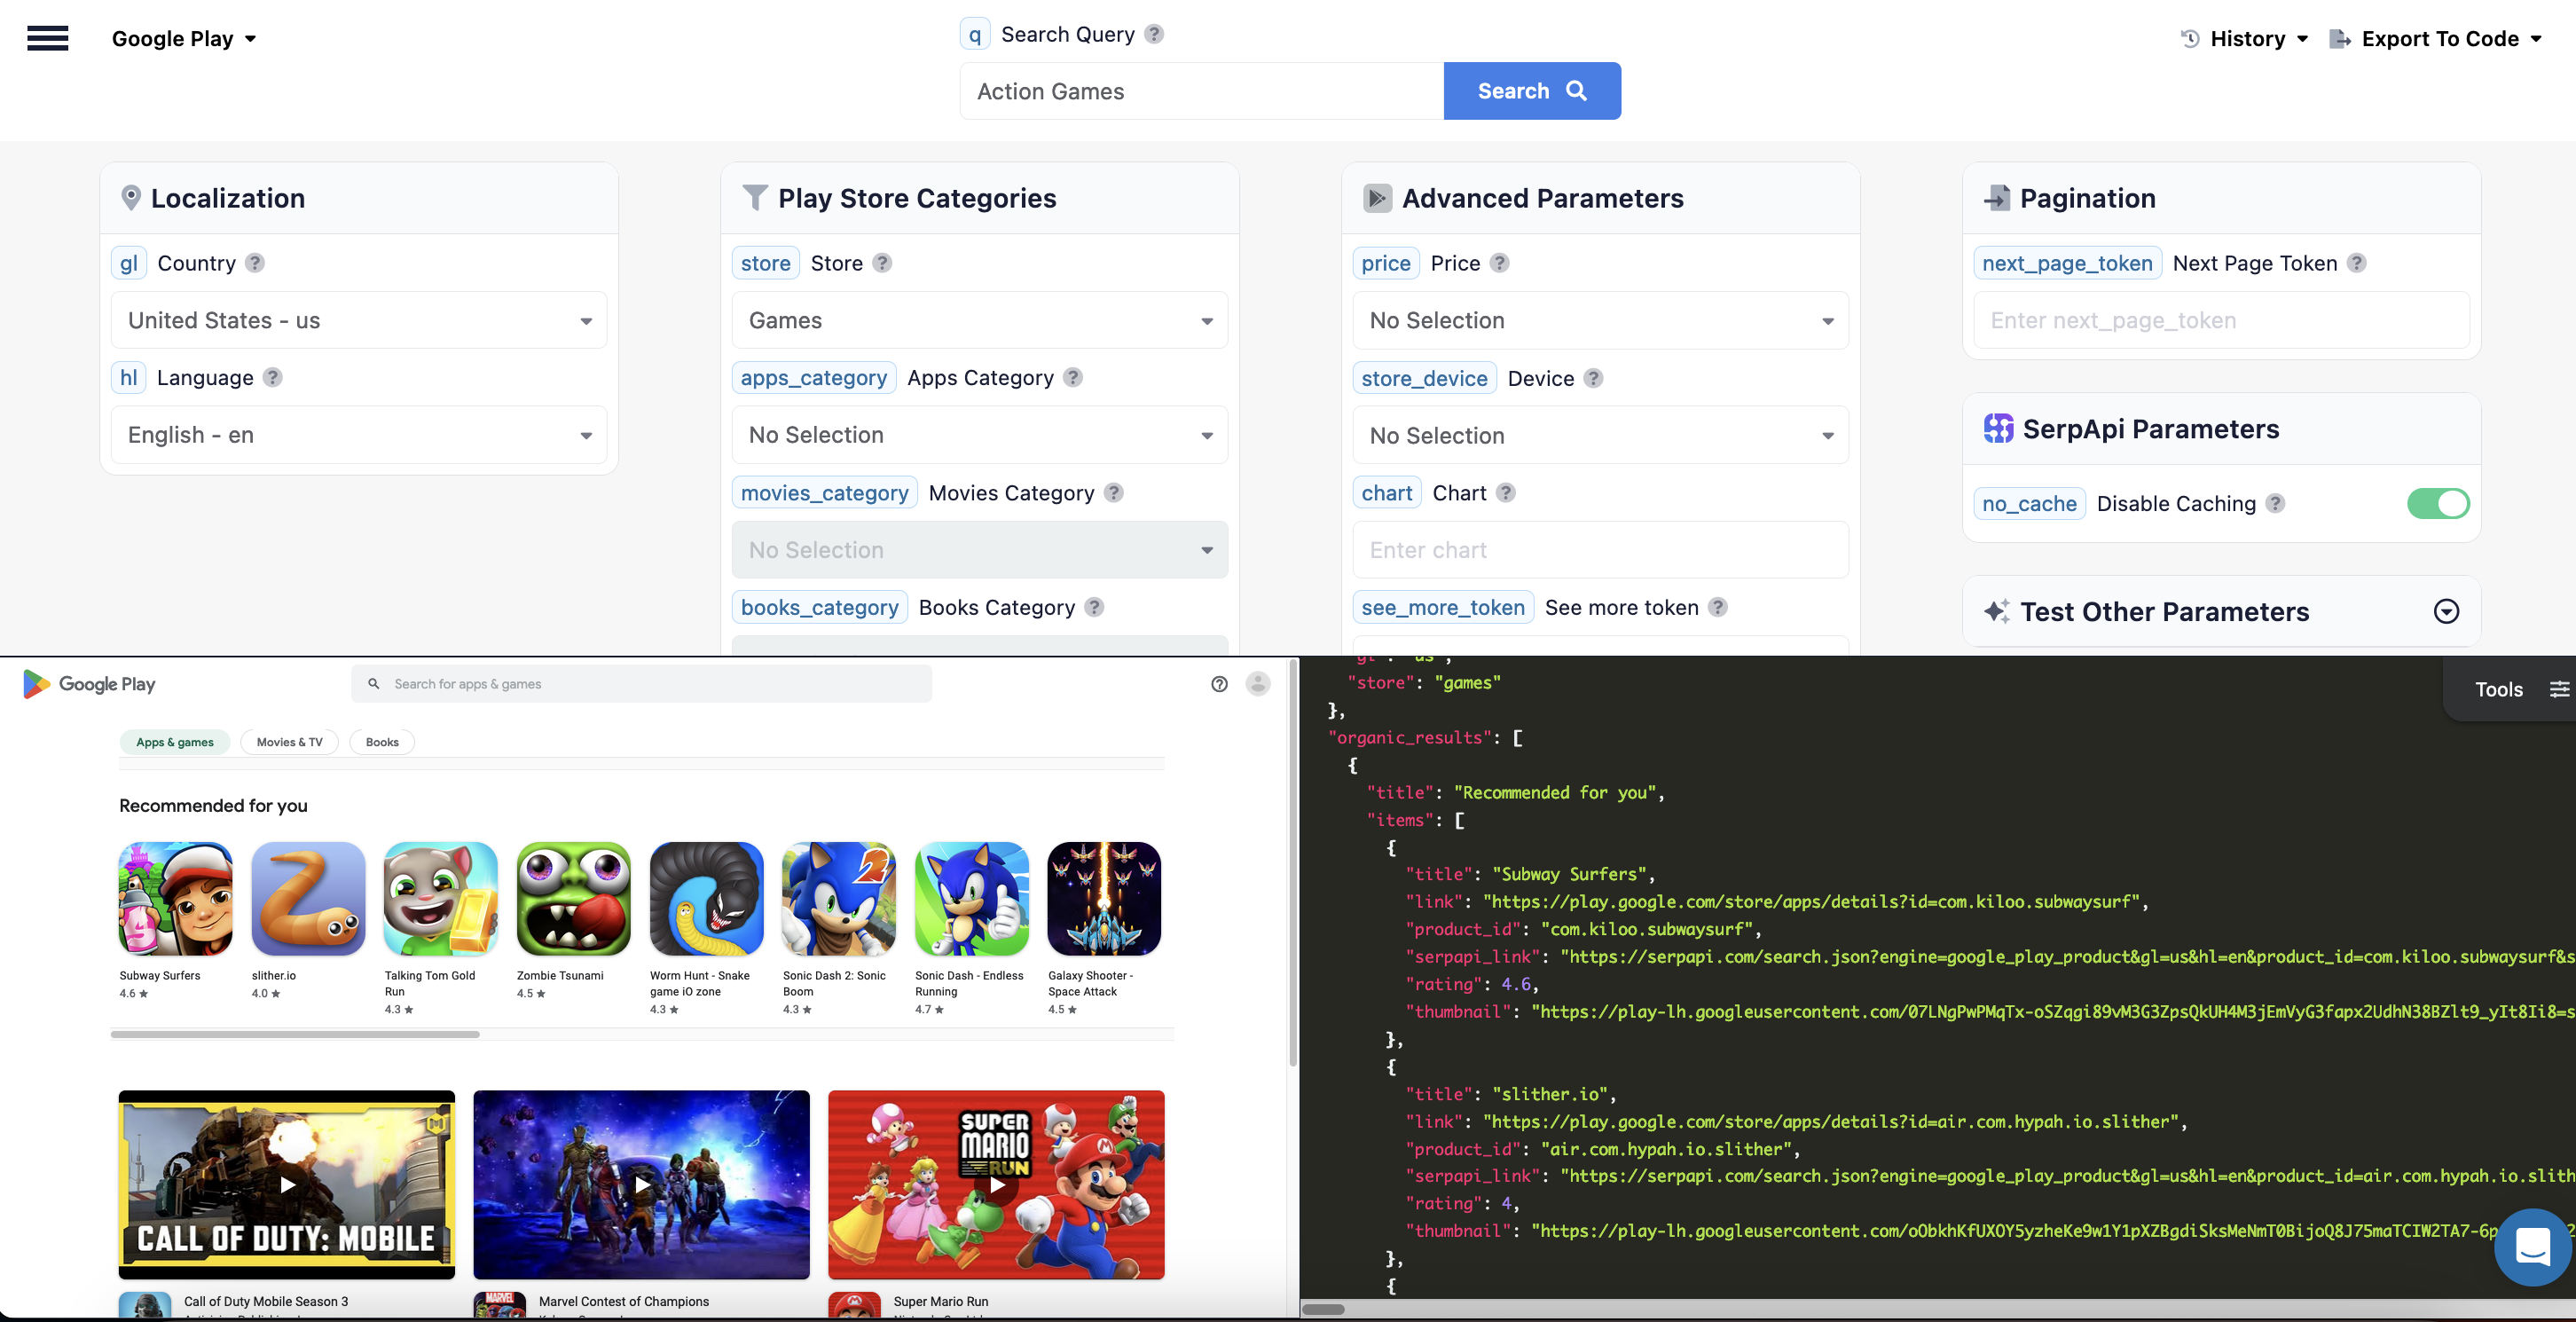Click the Export To Code icon

click(2339, 38)
